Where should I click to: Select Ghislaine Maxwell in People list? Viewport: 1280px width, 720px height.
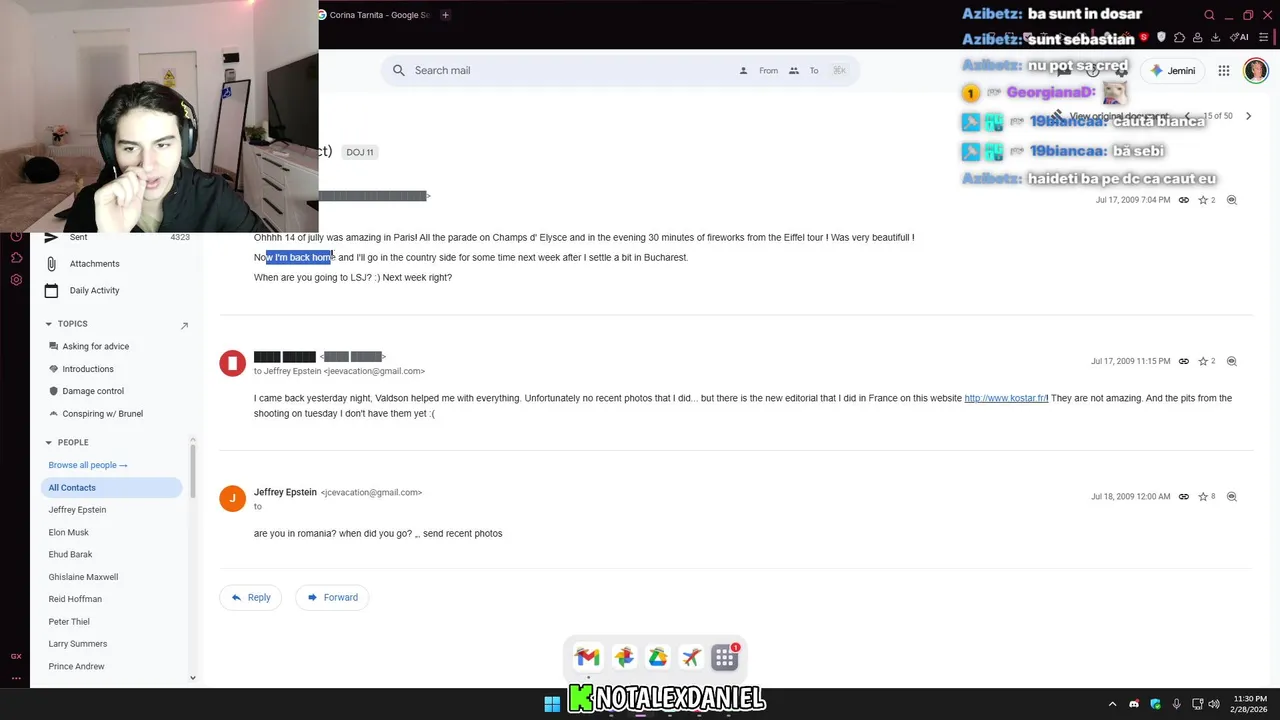[83, 577]
